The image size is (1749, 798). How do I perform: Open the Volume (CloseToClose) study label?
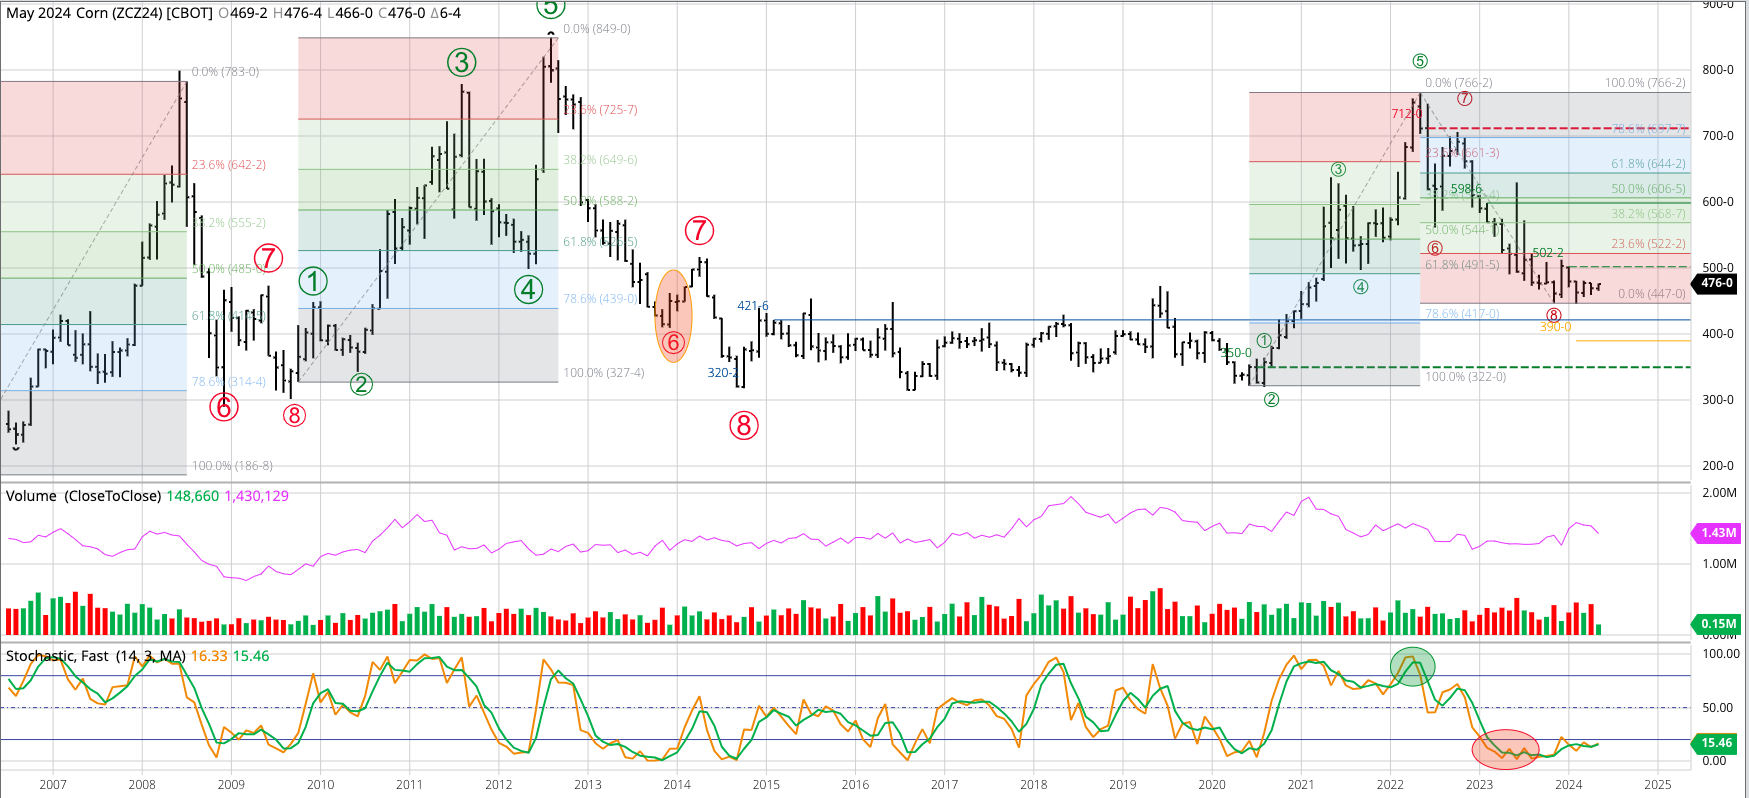point(84,496)
